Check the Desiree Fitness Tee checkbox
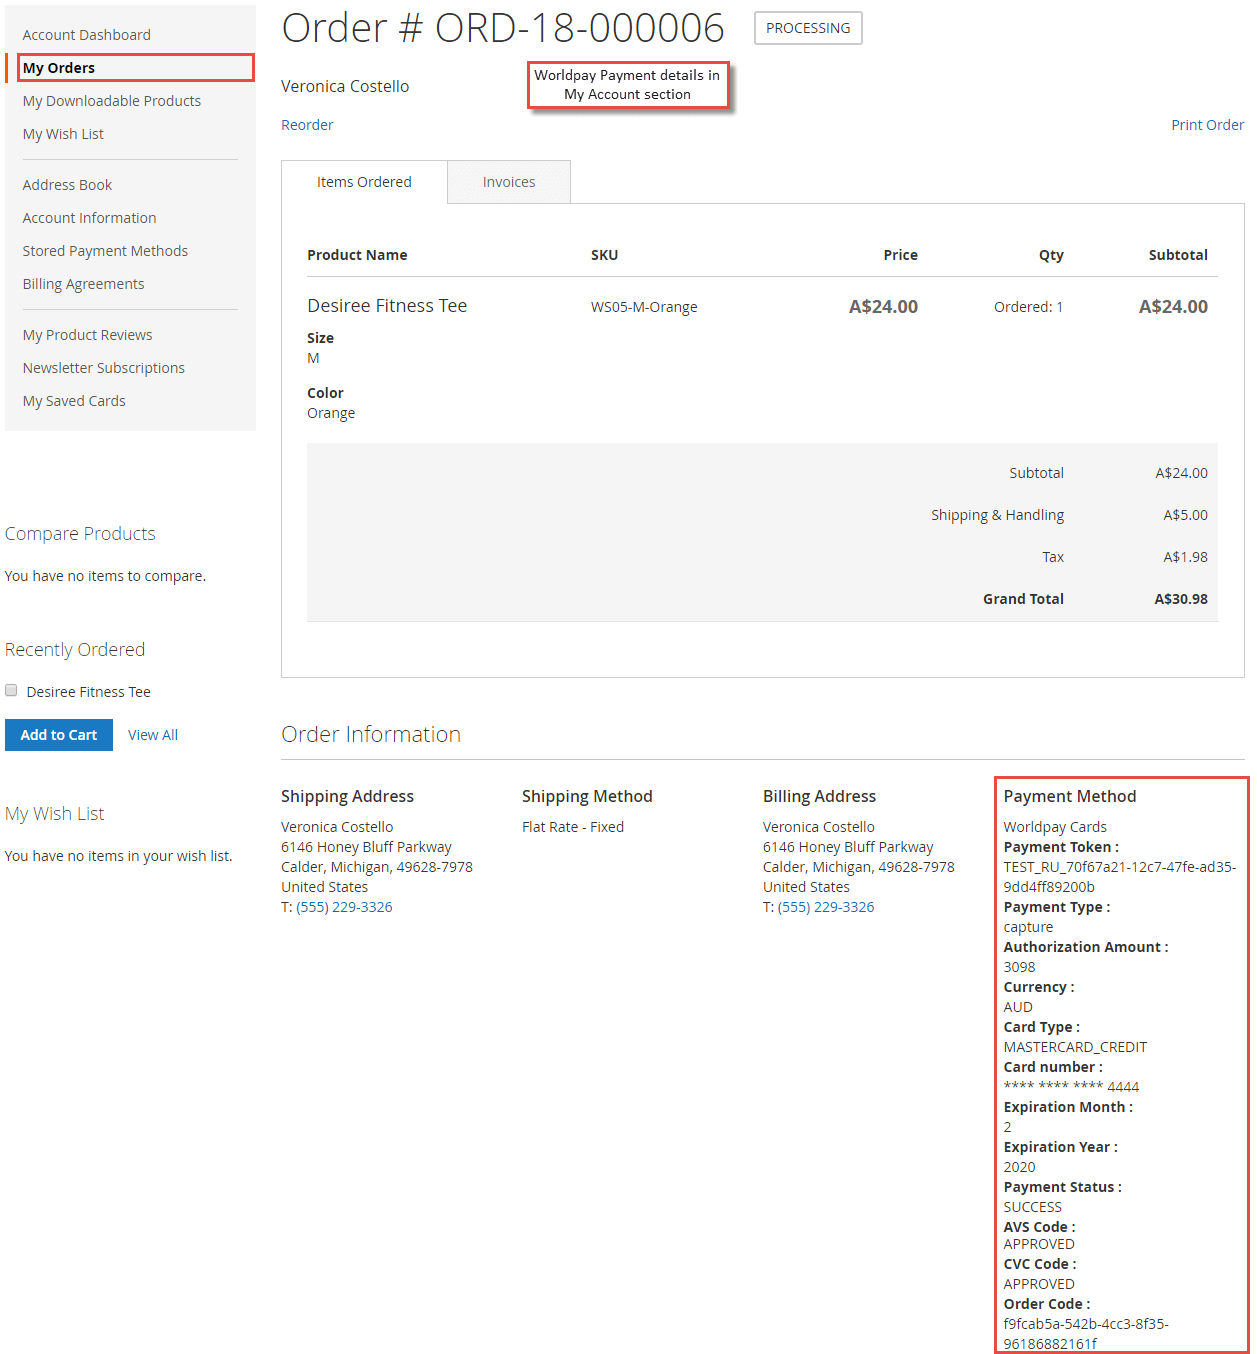The width and height of the screenshot is (1257, 1354). (x=11, y=690)
